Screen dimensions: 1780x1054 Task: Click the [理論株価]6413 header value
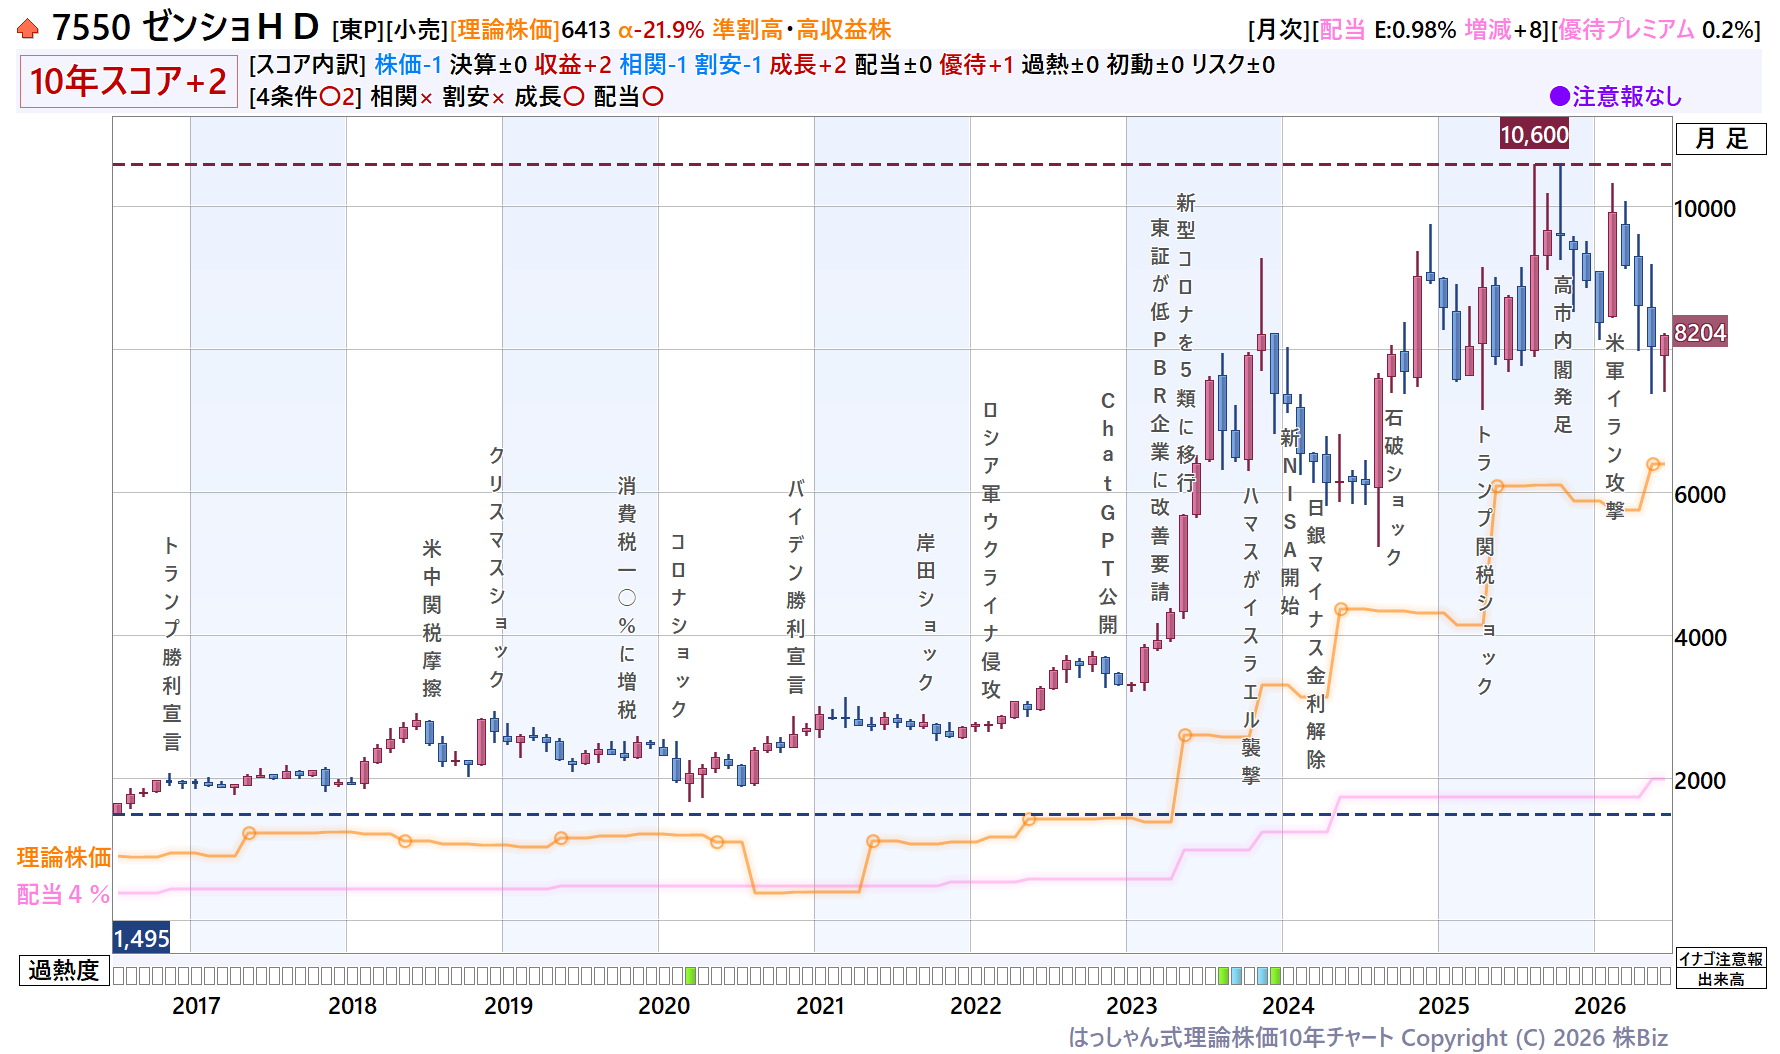(530, 30)
